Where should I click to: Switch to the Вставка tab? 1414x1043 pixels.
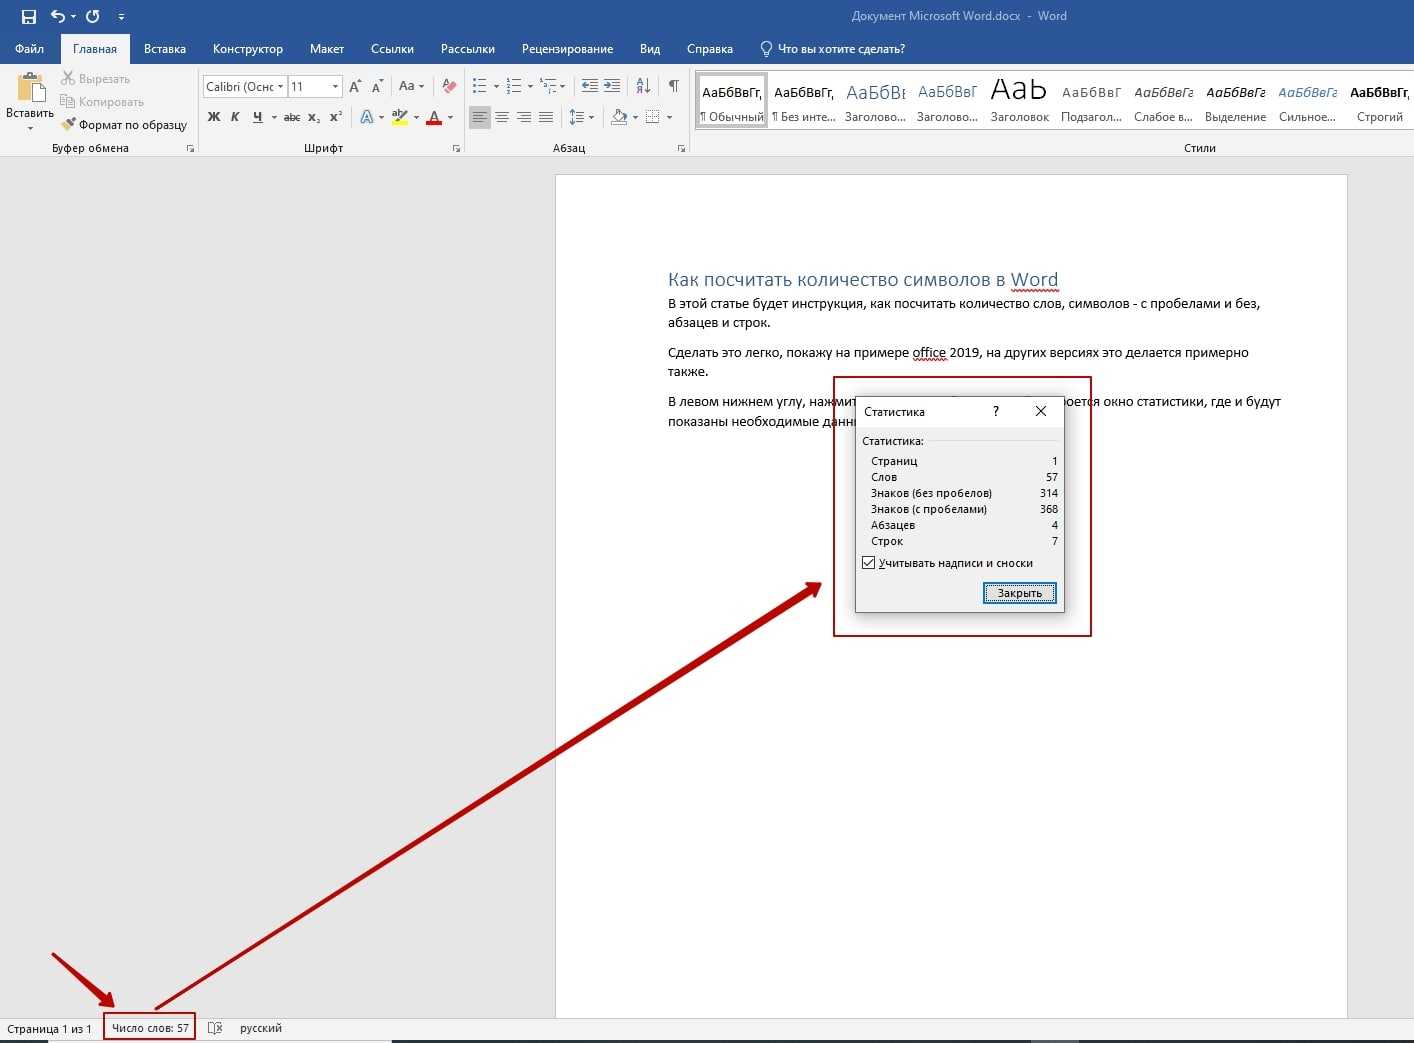pos(165,49)
